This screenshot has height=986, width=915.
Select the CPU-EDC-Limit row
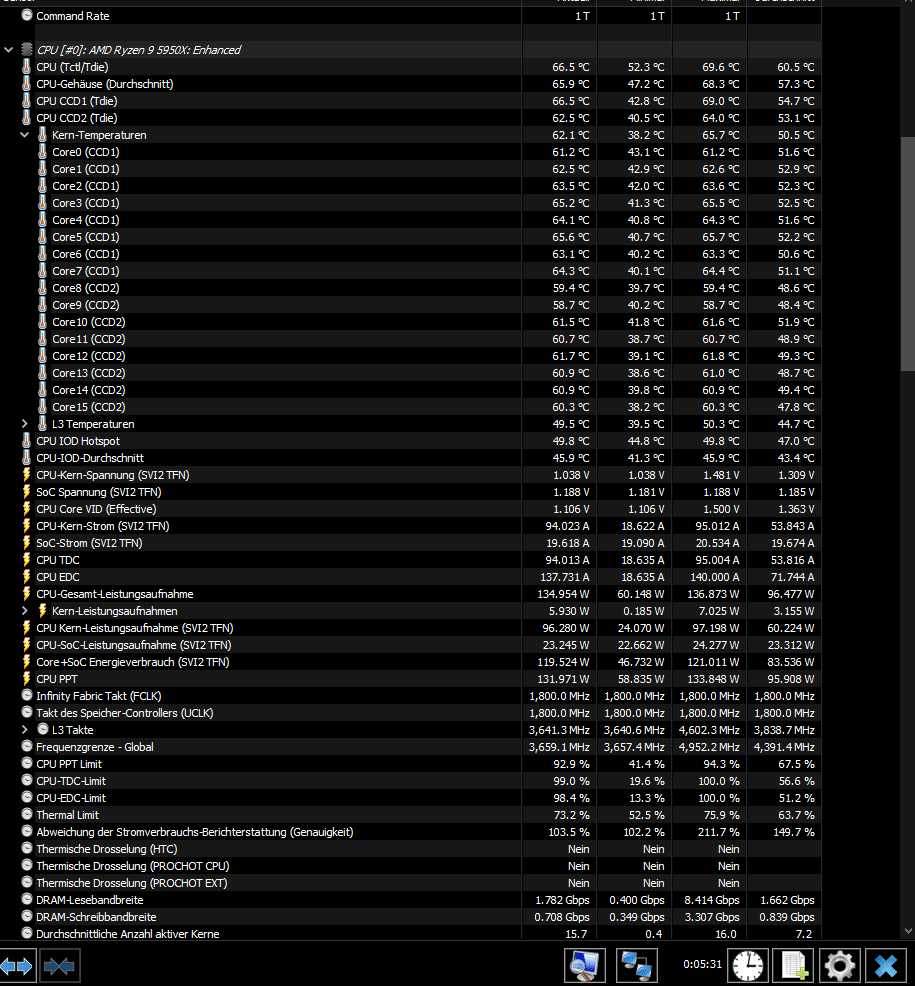[x=411, y=797]
